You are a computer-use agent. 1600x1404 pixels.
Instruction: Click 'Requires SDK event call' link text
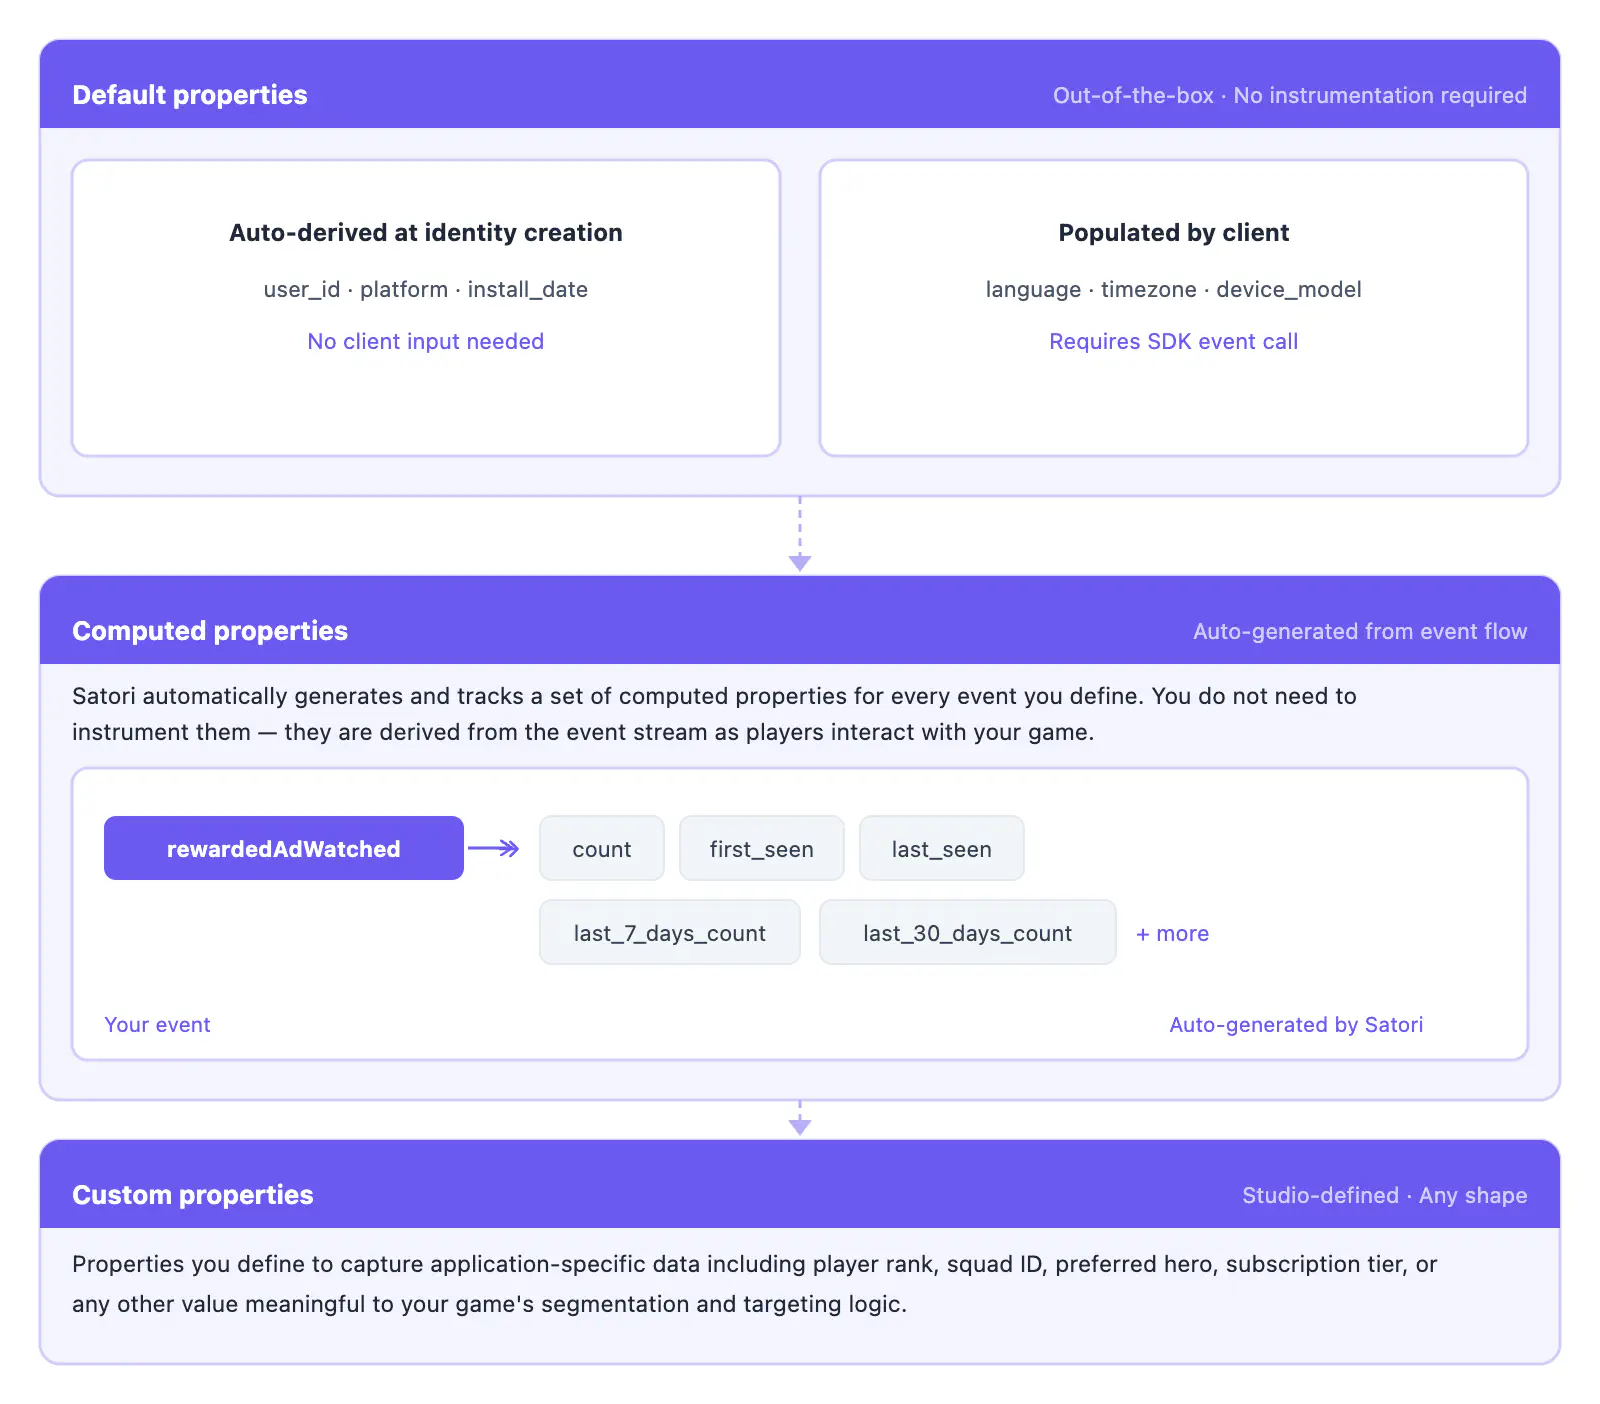click(x=1173, y=342)
